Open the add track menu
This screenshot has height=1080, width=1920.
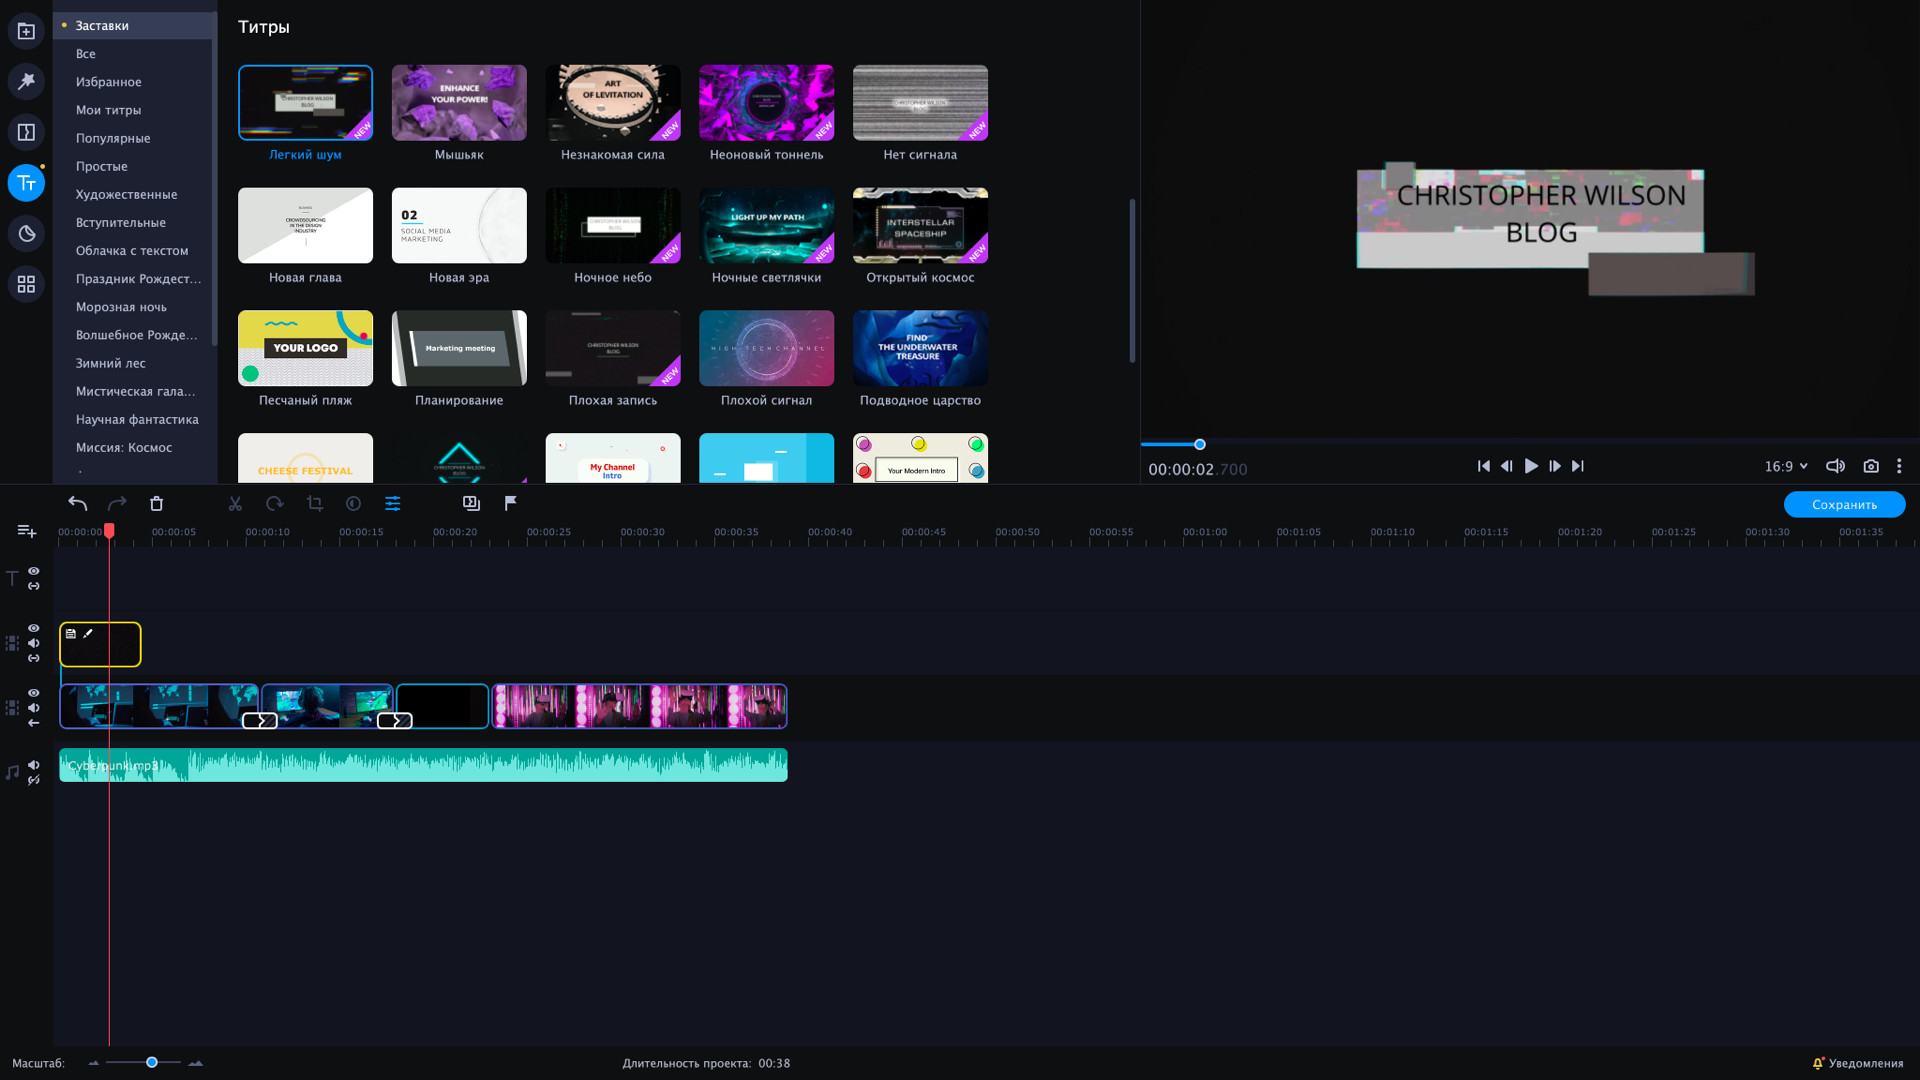coord(26,531)
